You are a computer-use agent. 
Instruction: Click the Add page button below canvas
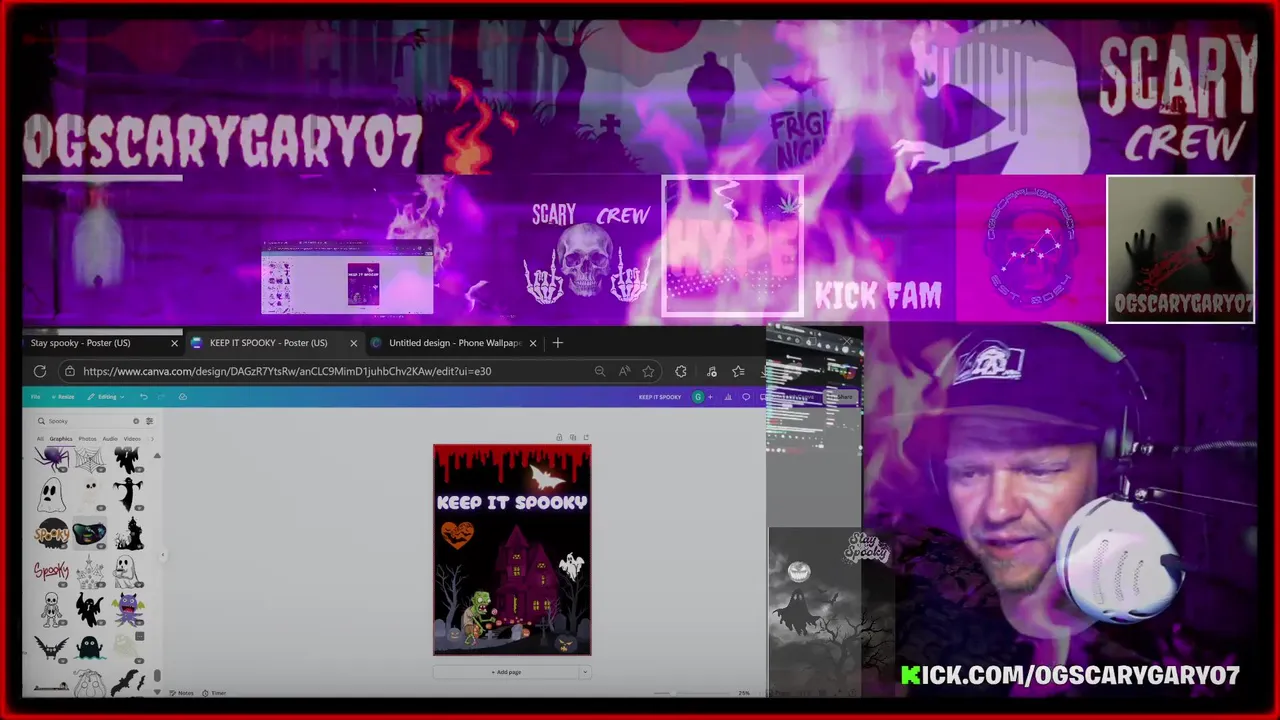pos(506,672)
